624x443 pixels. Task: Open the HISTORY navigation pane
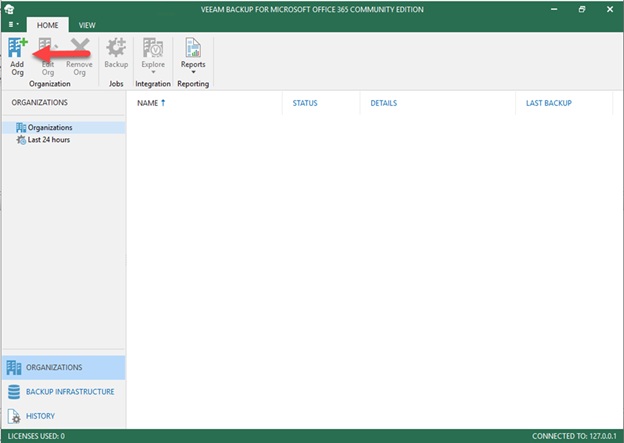[x=64, y=416]
